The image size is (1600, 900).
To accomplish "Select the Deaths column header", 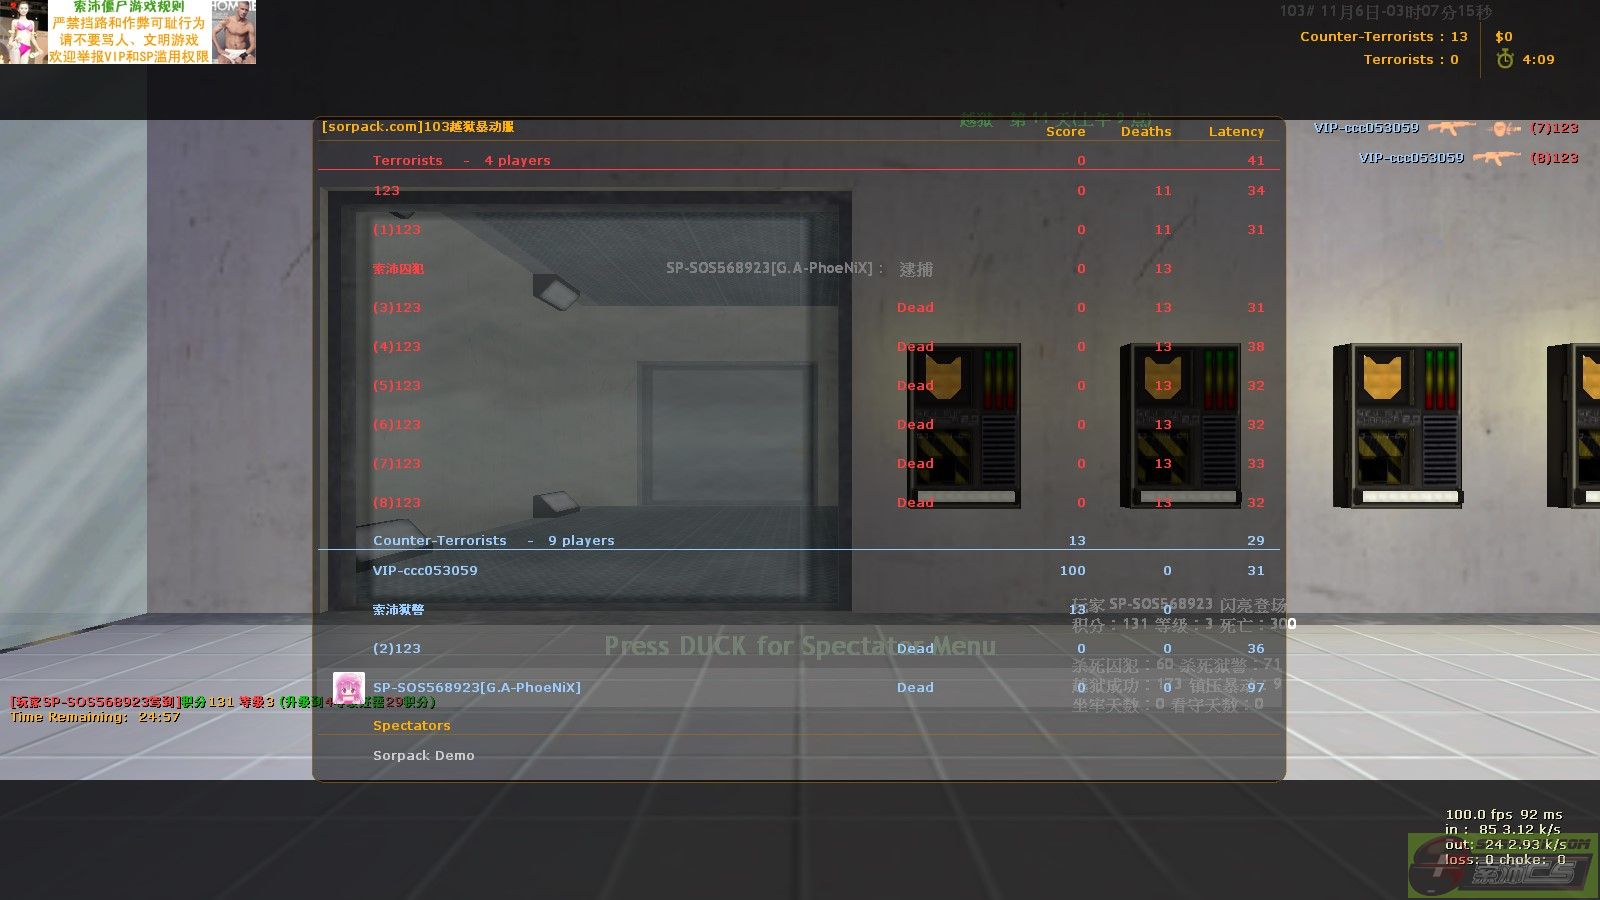I will [x=1145, y=132].
